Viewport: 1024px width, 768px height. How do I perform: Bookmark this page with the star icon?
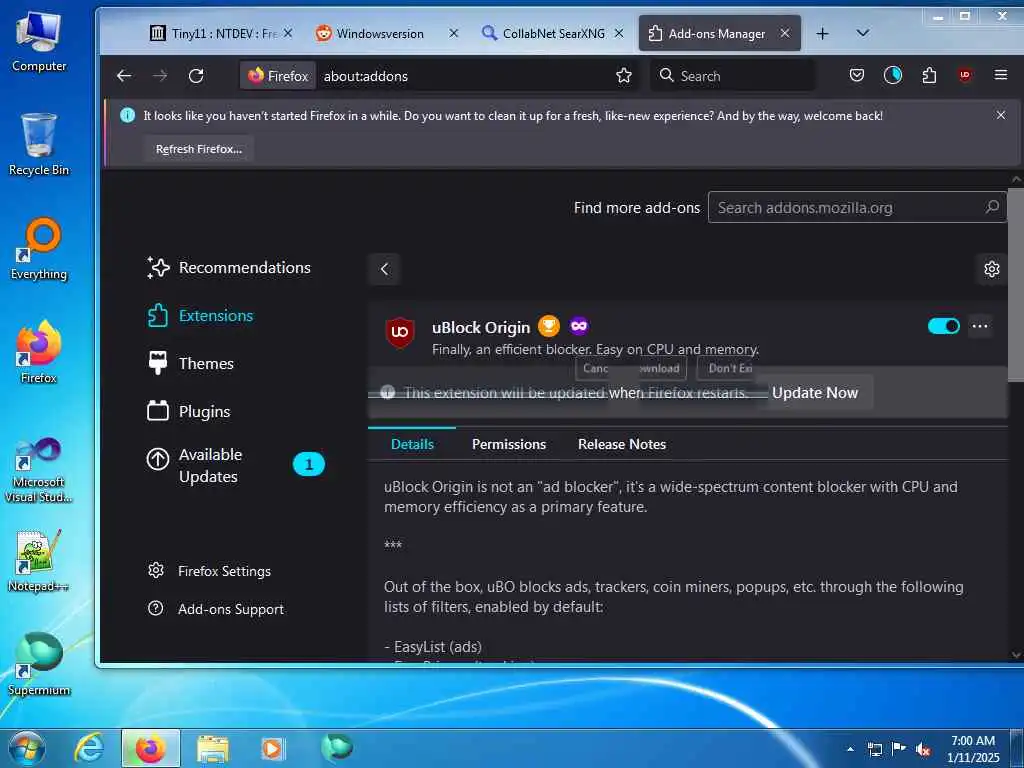tap(624, 76)
